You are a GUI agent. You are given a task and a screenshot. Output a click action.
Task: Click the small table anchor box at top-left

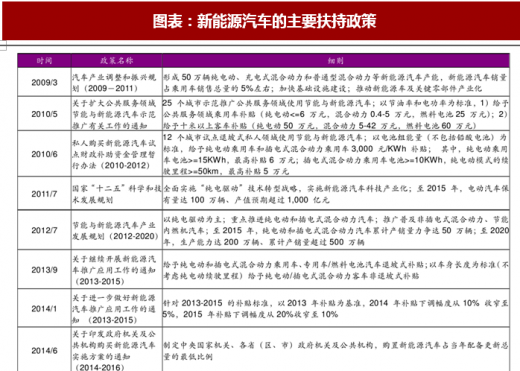click(x=3, y=46)
